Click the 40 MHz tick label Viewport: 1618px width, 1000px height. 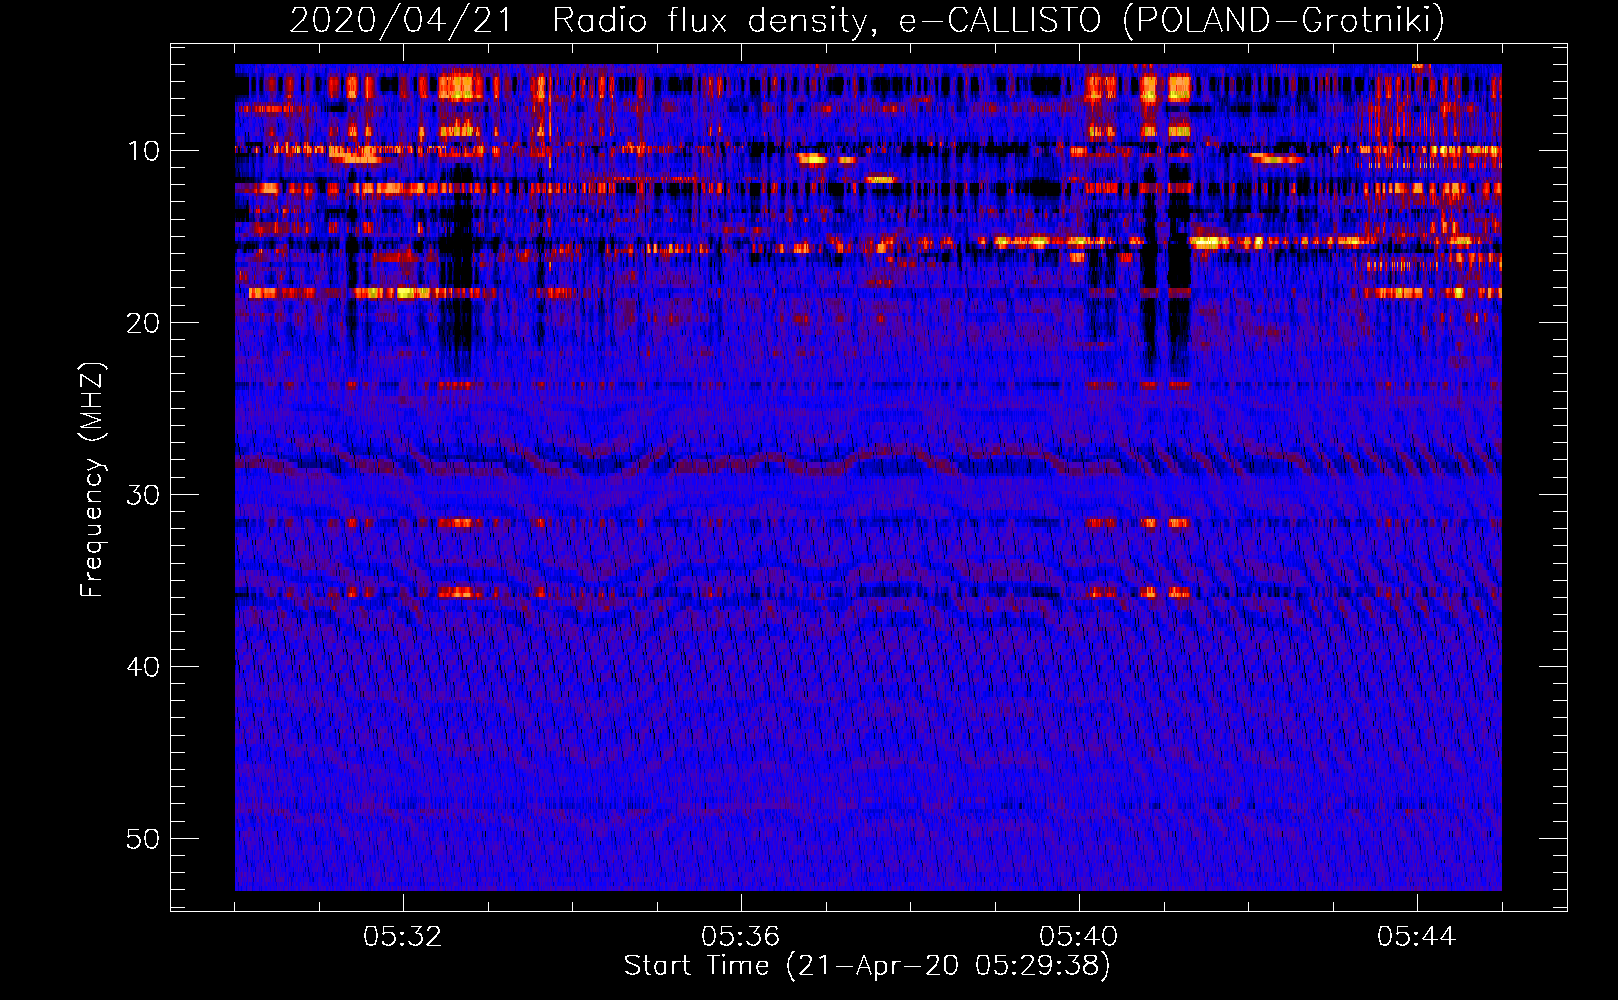tap(143, 667)
